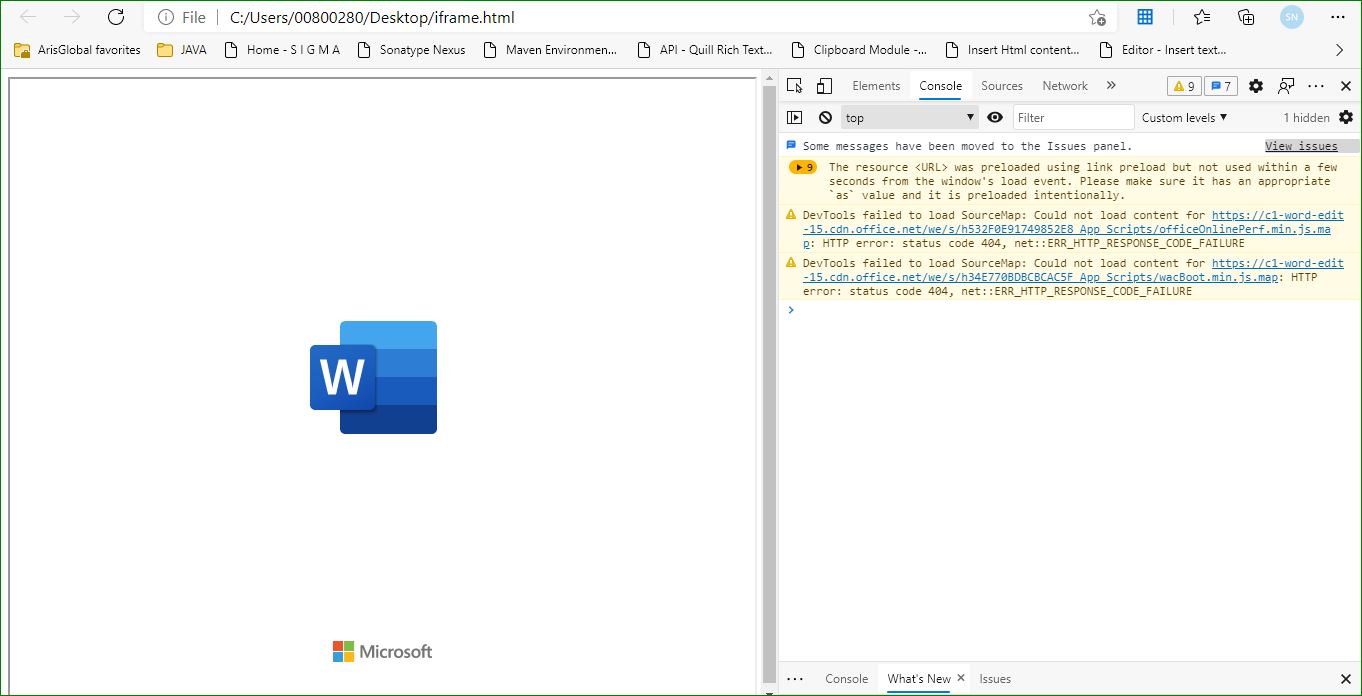
Task: Click the page vertical scrollbar
Action: [x=769, y=386]
